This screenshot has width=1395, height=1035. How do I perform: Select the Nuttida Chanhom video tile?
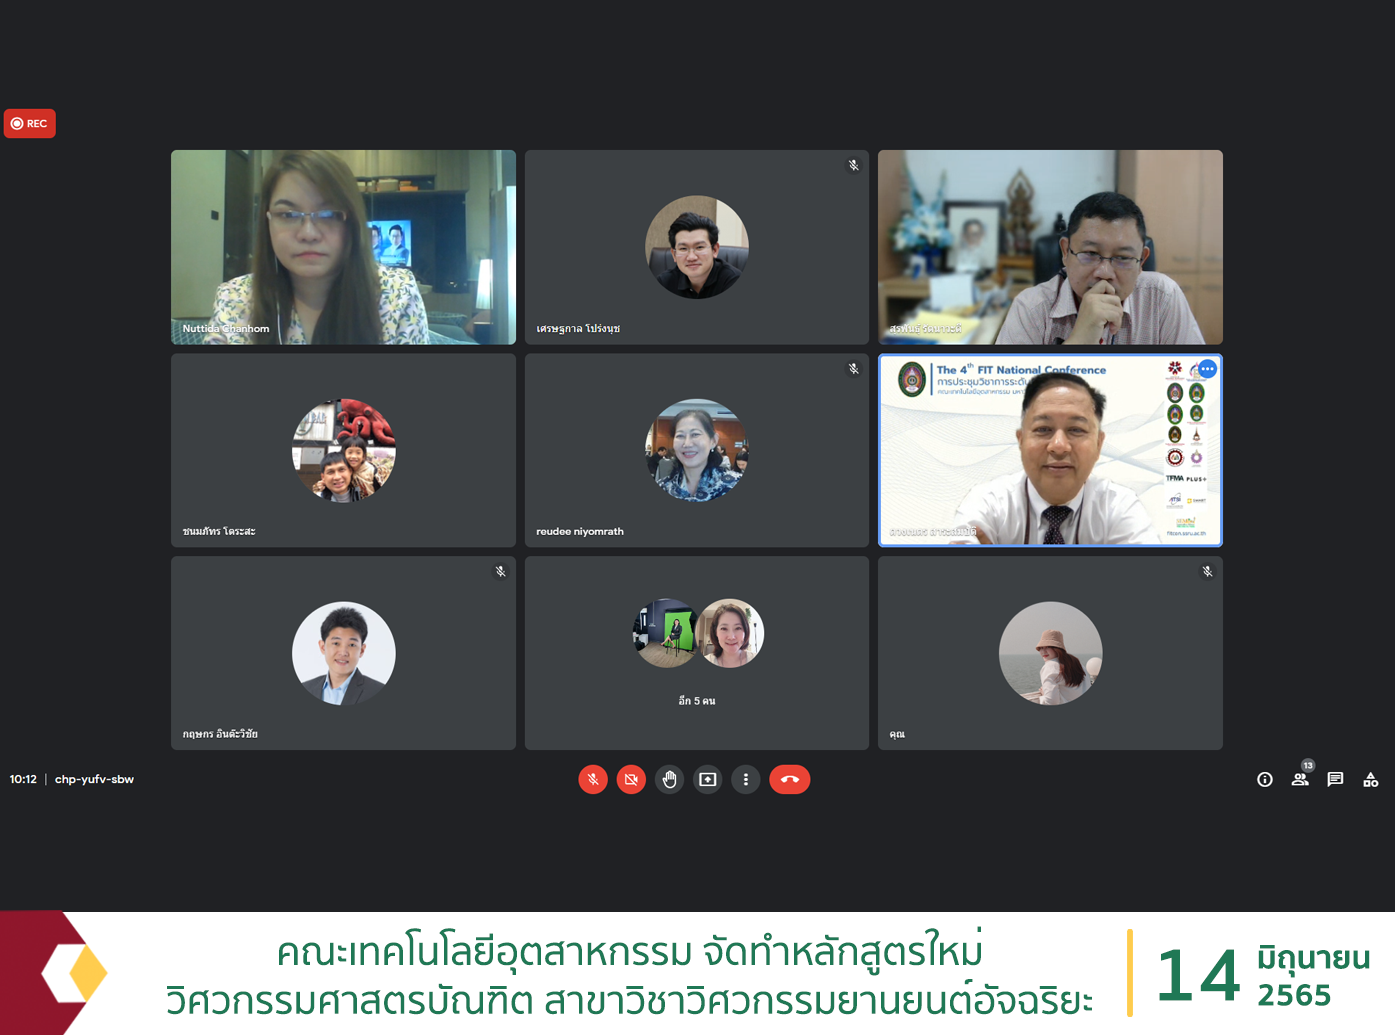pyautogui.click(x=343, y=247)
